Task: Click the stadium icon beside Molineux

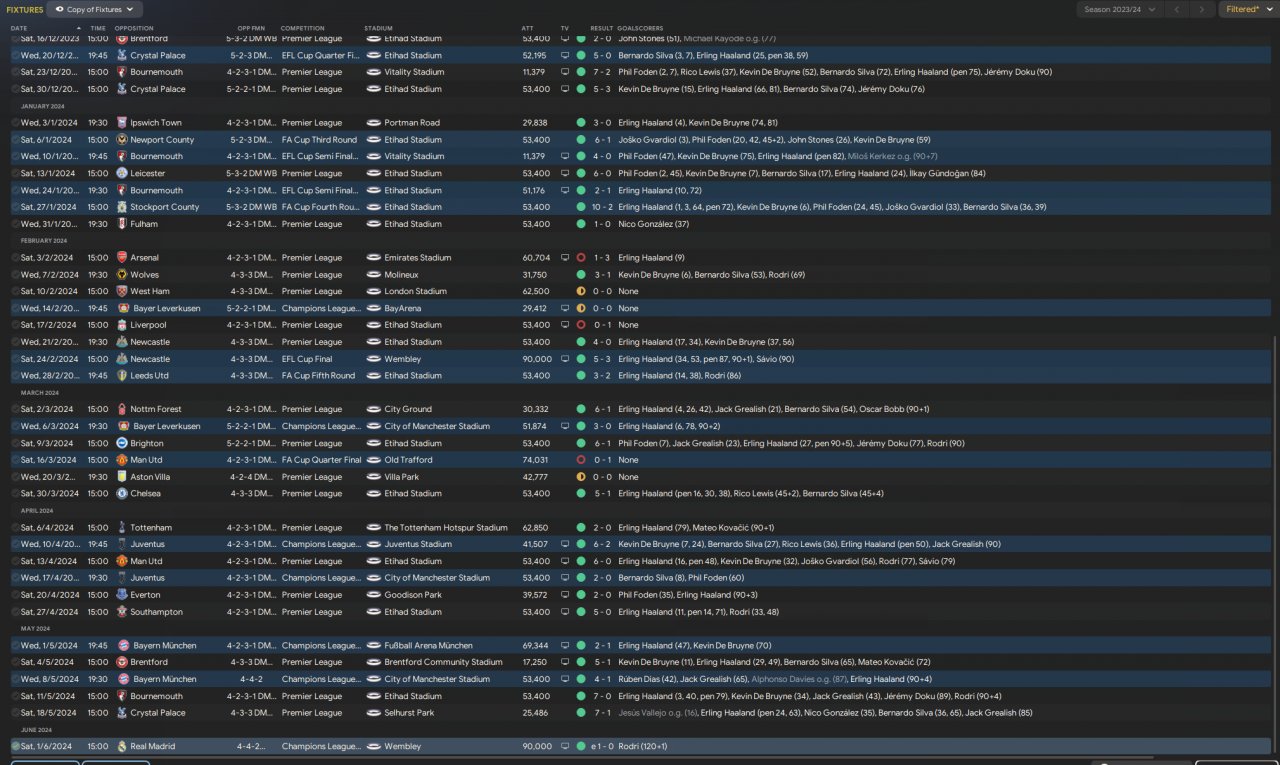Action: (374, 275)
